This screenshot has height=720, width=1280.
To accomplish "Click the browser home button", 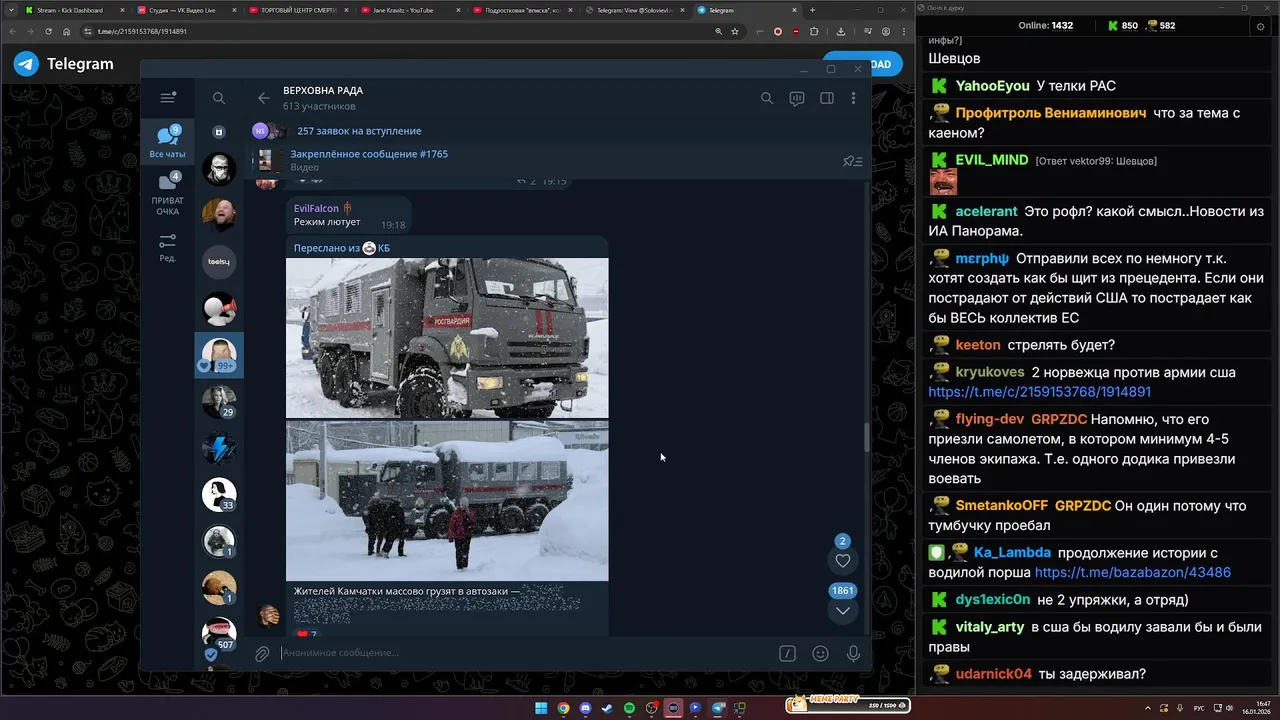I will (67, 31).
